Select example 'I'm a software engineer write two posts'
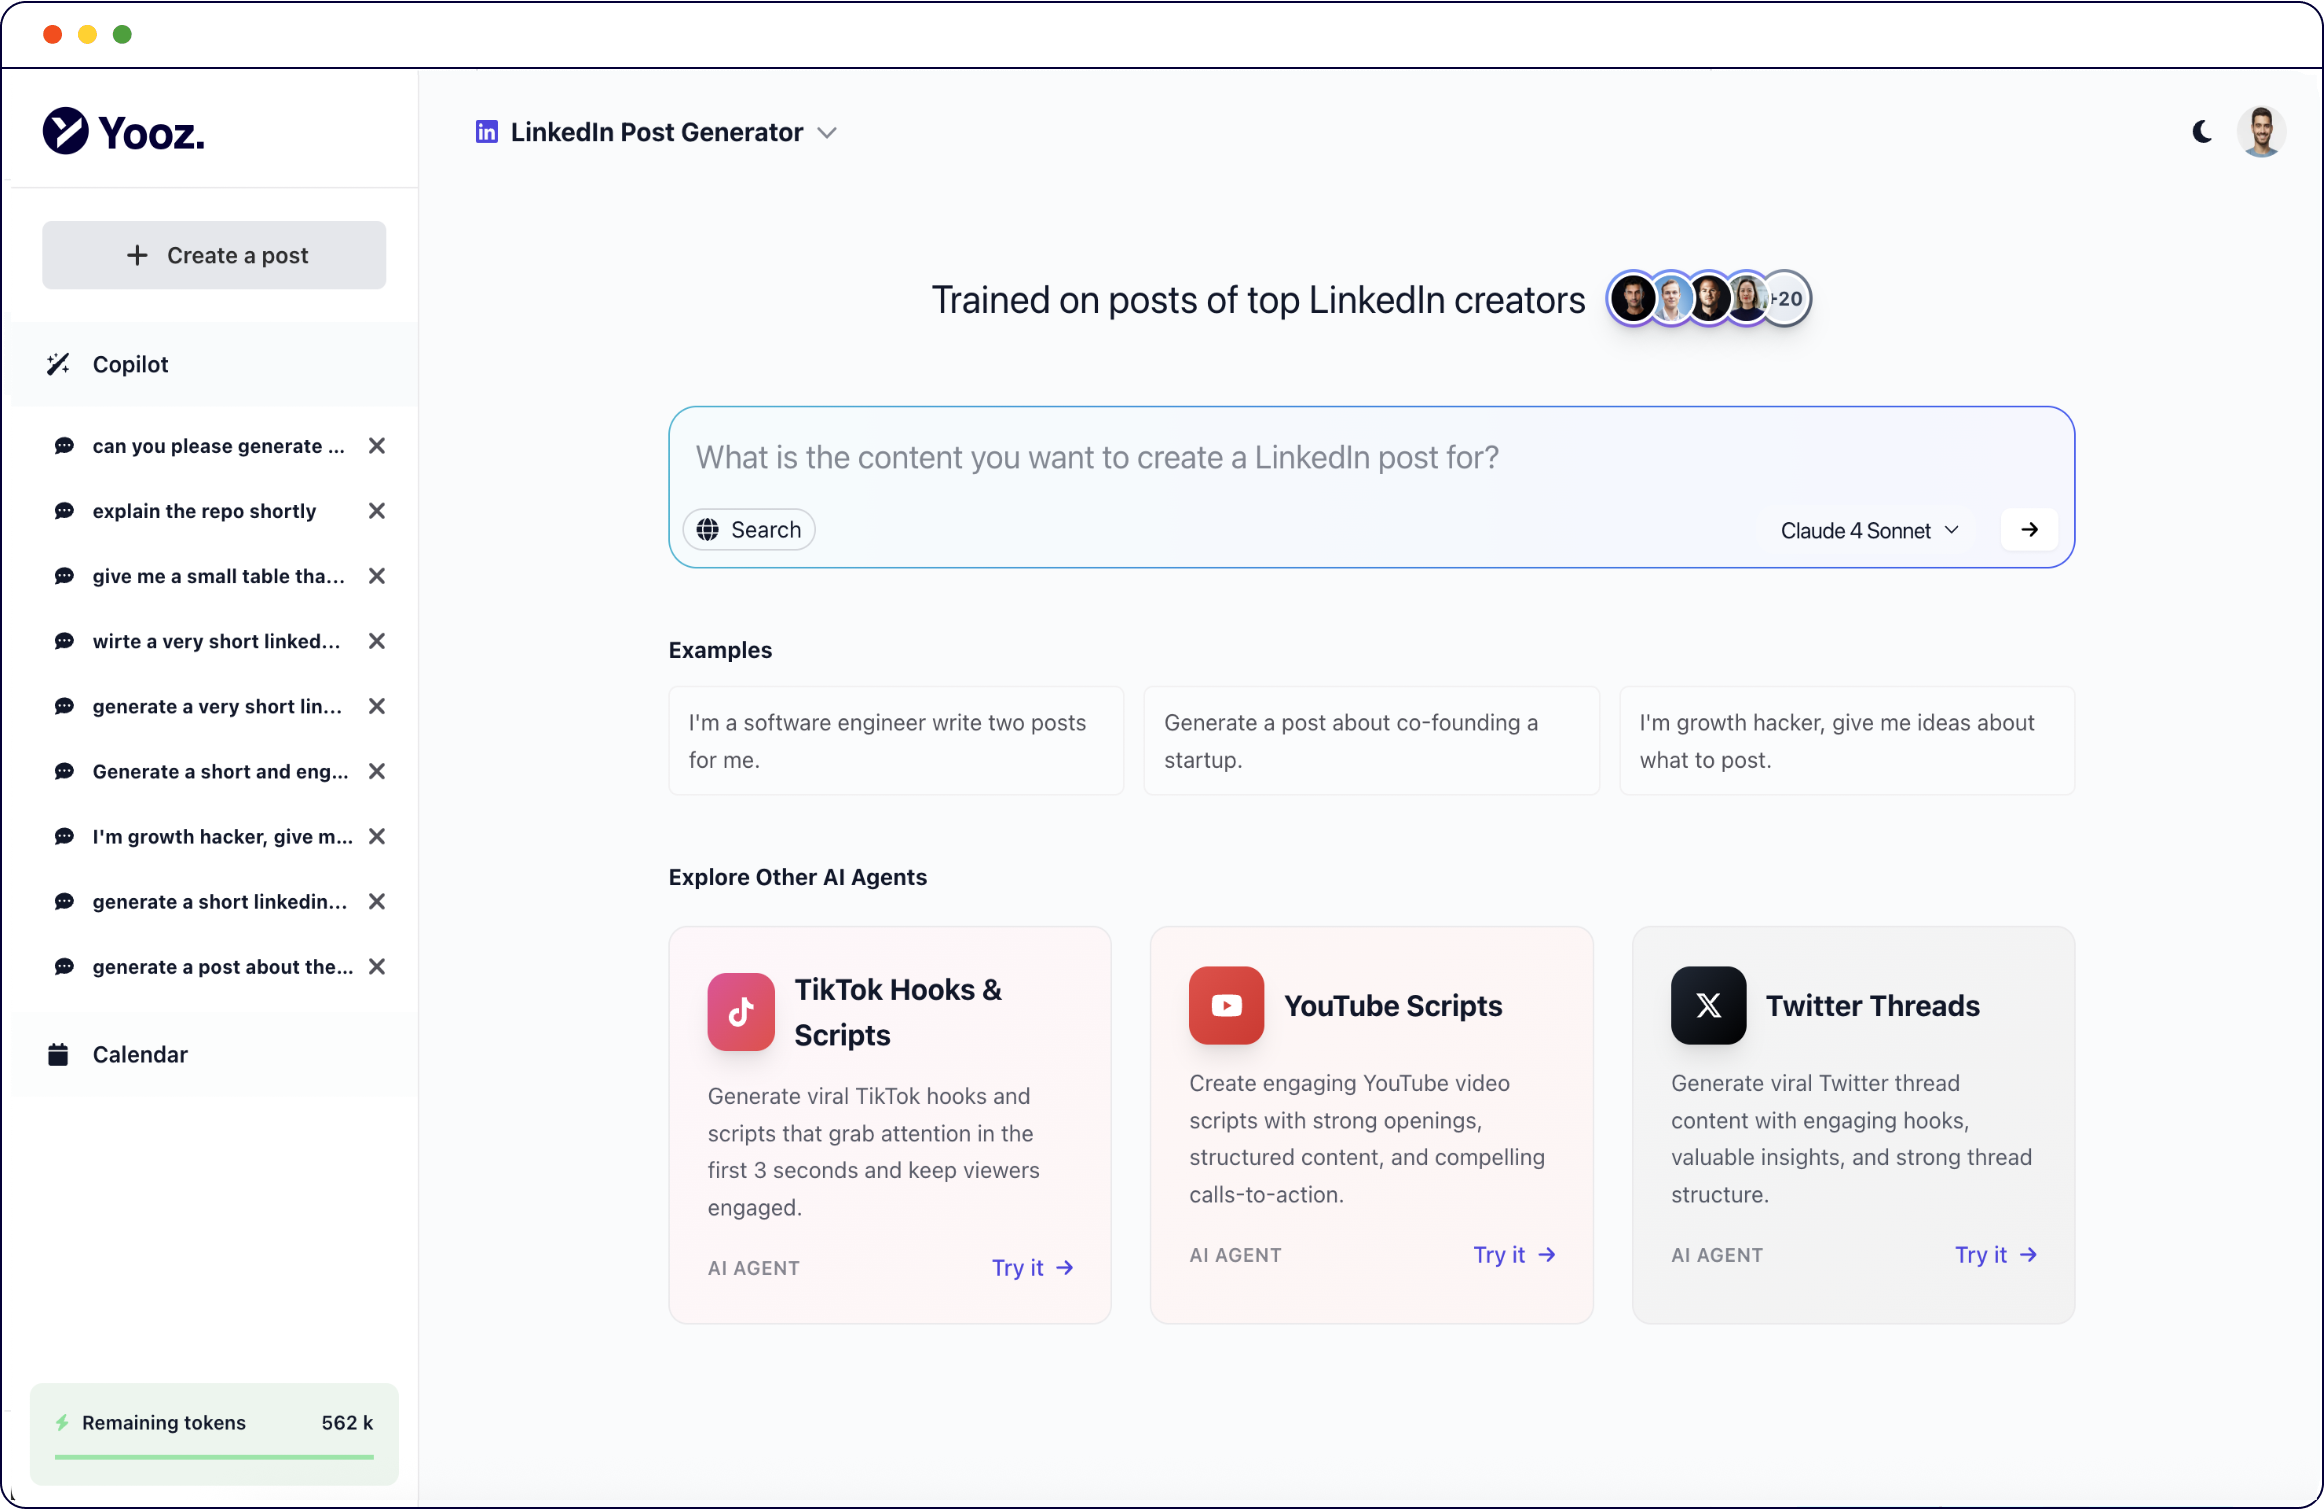The image size is (2324, 1509). coord(896,741)
